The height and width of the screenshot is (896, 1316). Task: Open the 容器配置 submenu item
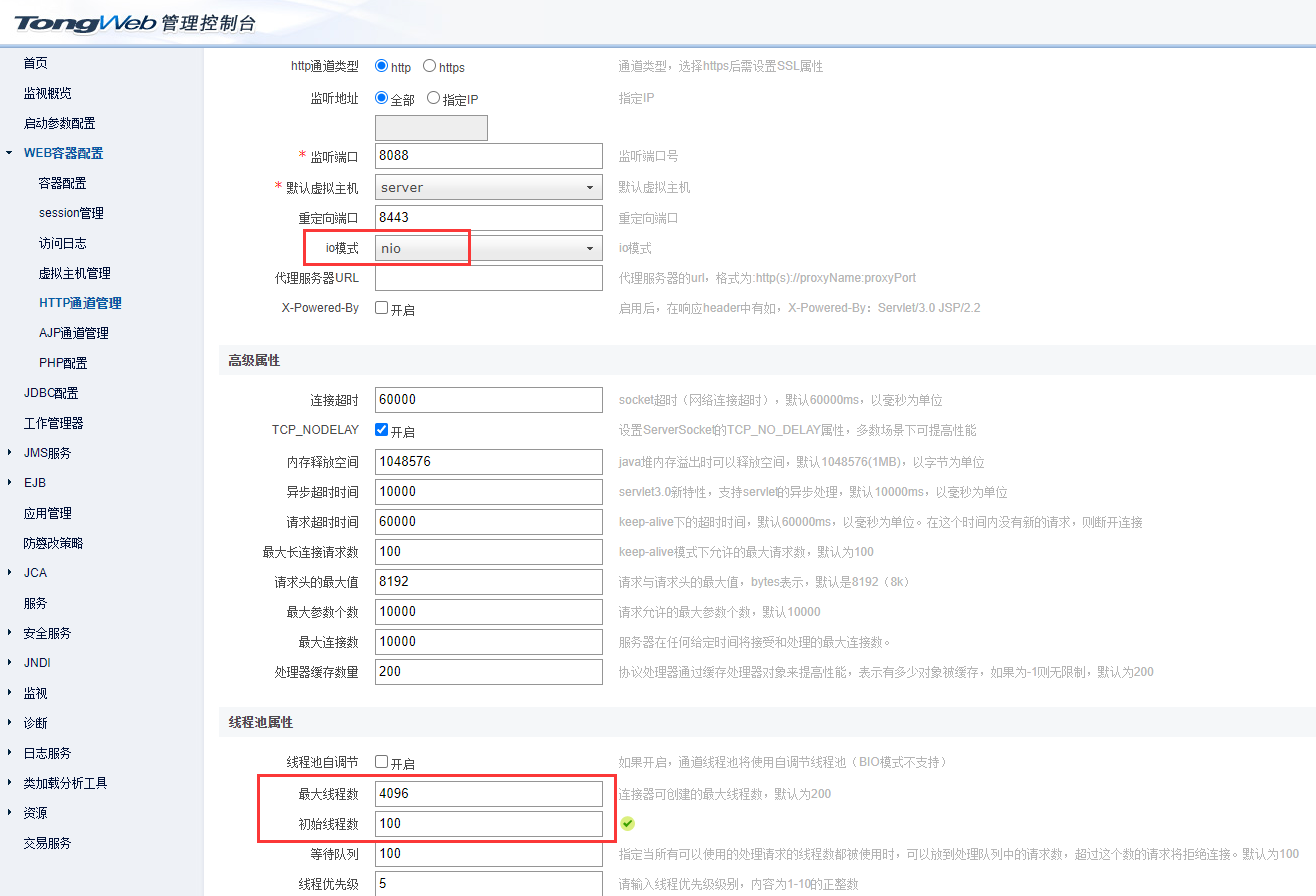click(x=63, y=183)
